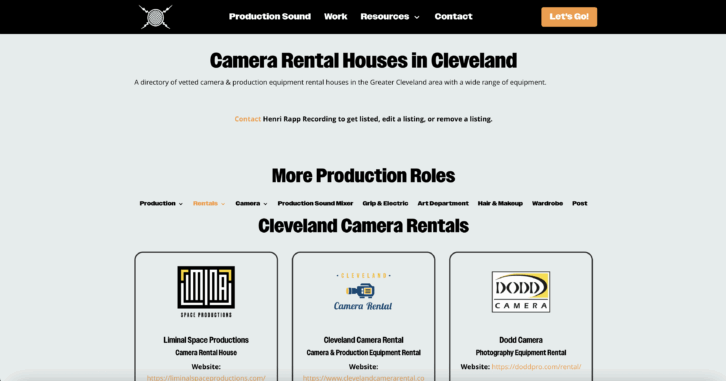Select Production Sound Mixer role
This screenshot has height=381, width=726.
click(315, 203)
